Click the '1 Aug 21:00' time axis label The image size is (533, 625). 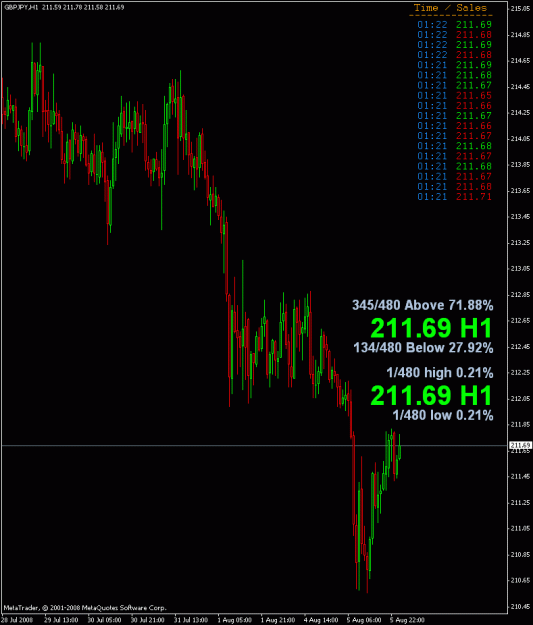[x=277, y=620]
